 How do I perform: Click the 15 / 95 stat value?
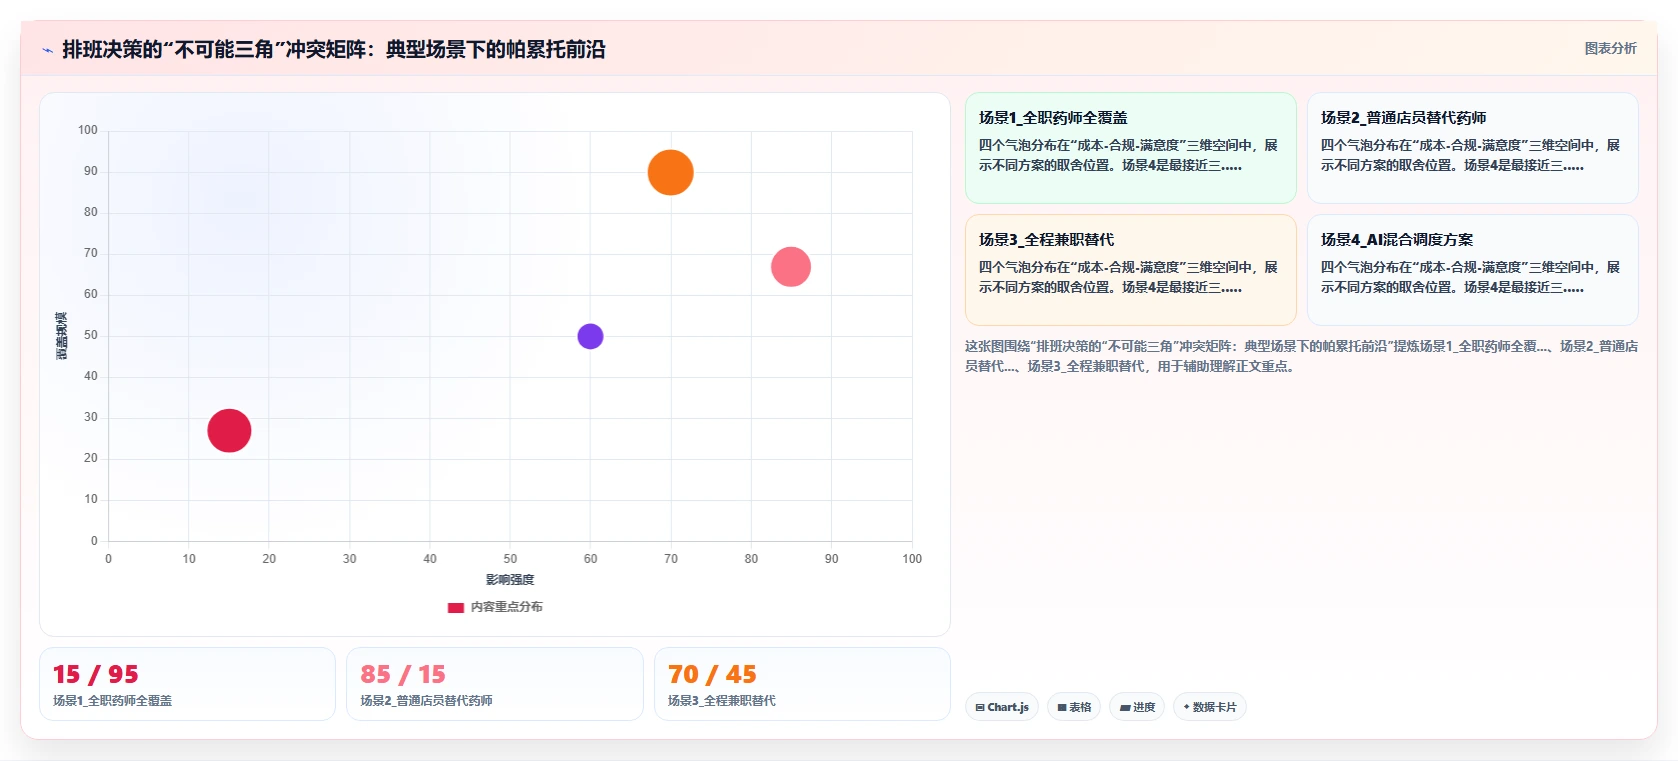pos(96,674)
